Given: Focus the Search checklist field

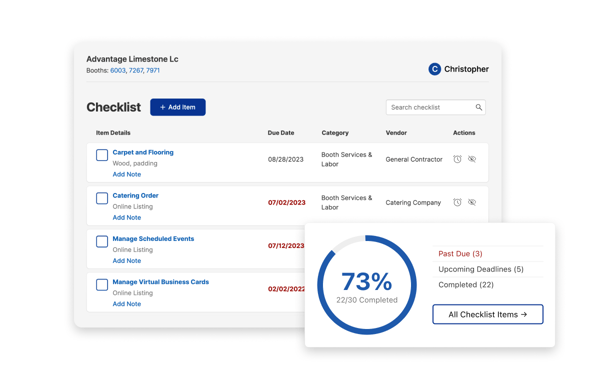Looking at the screenshot, I should pos(435,108).
